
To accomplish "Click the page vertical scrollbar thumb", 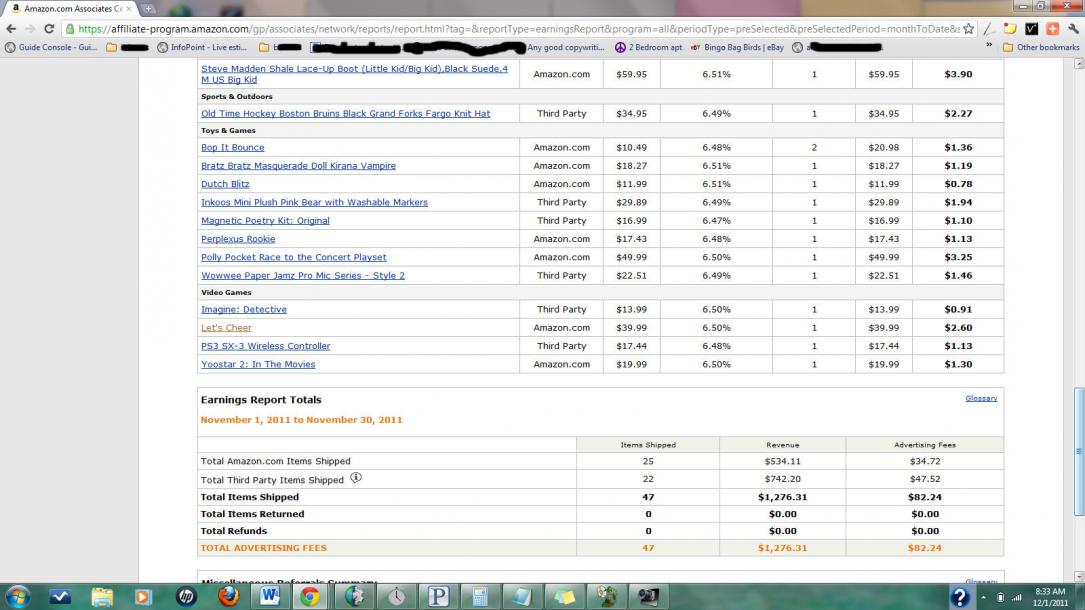I will coord(1079,452).
